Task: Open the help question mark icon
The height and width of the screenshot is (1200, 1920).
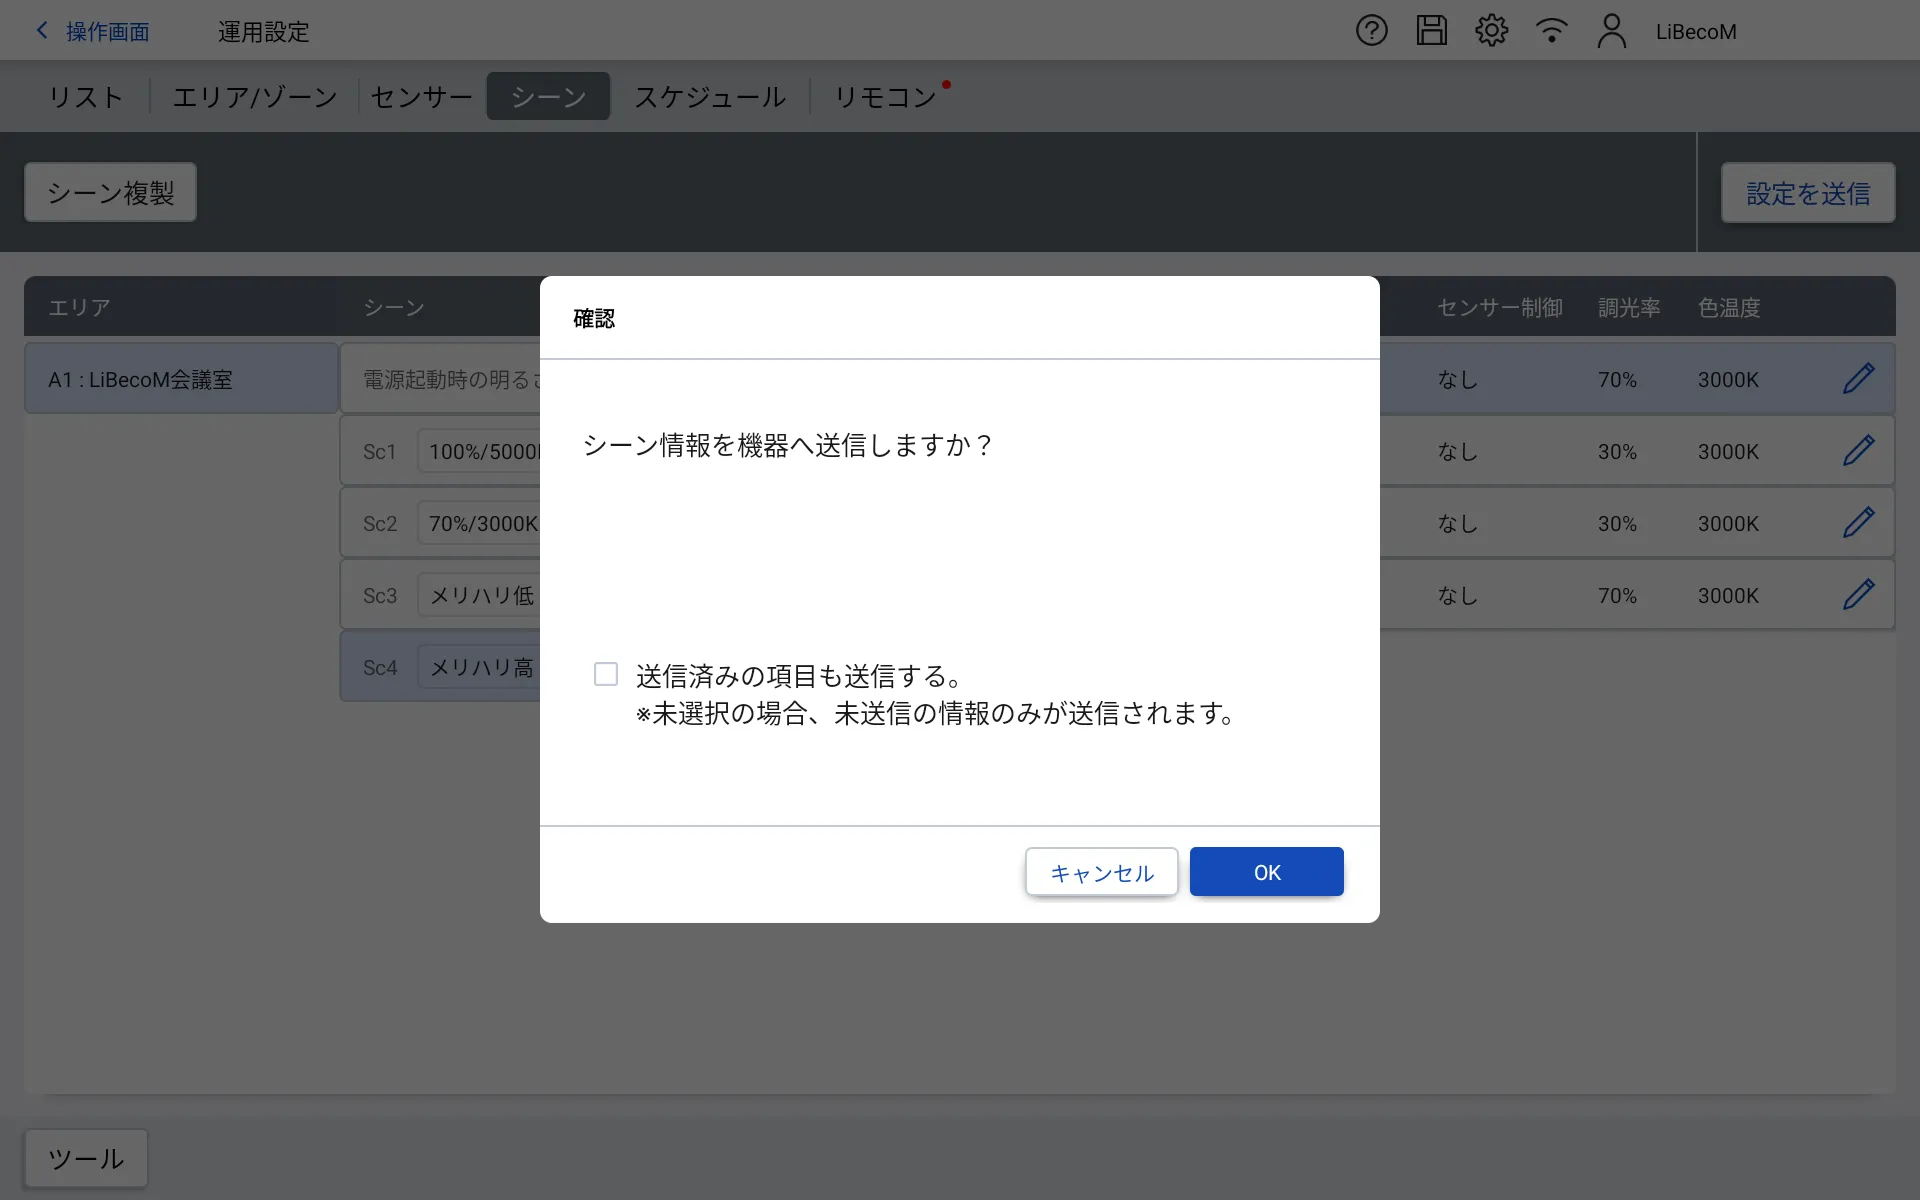Action: 1371,31
